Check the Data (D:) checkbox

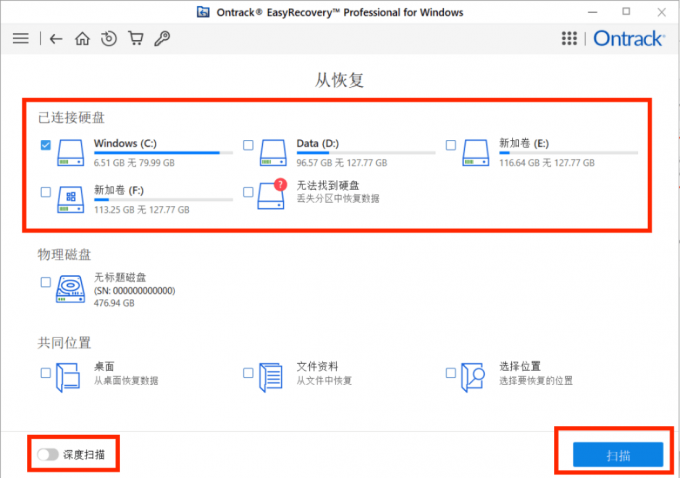pyautogui.click(x=248, y=145)
